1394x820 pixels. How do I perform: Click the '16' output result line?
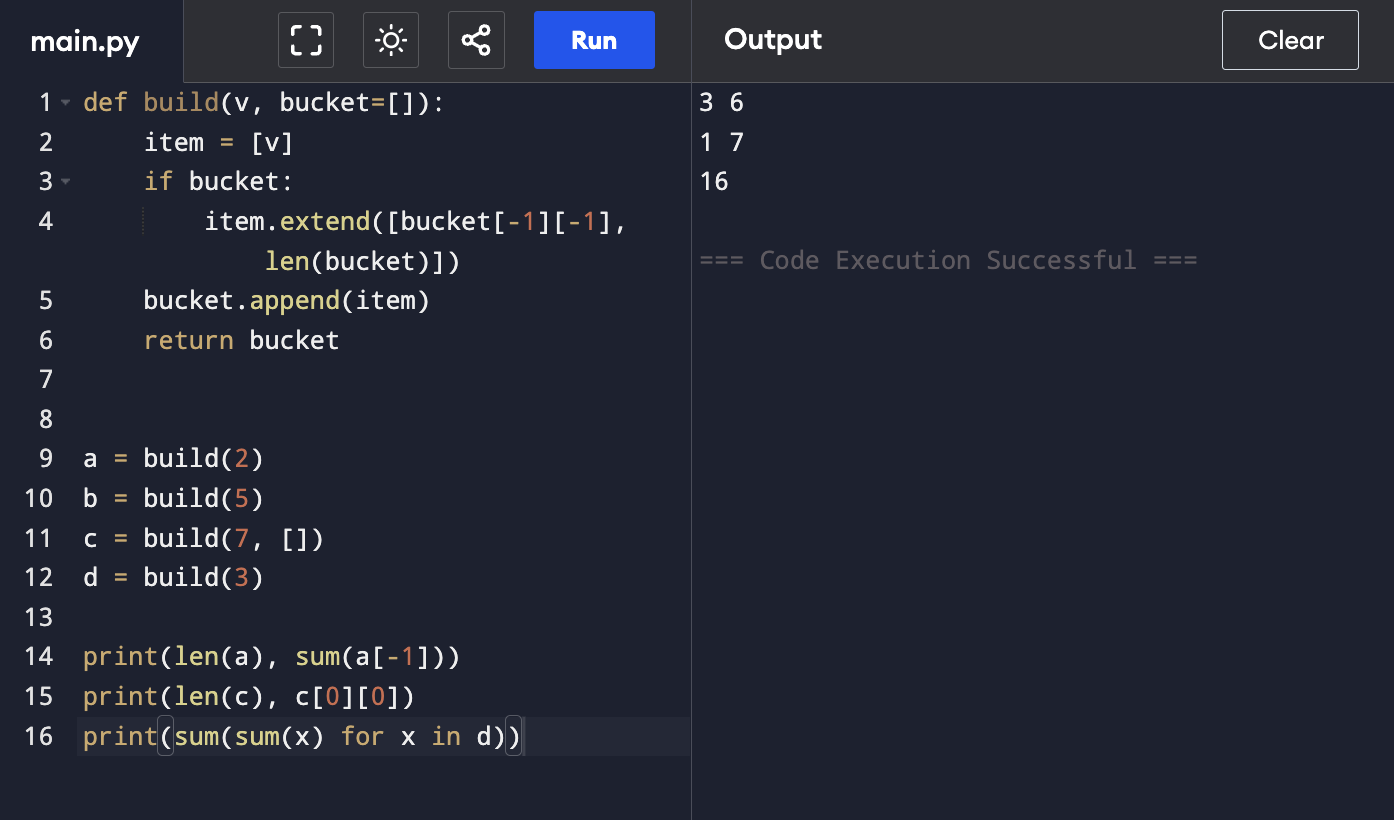(x=715, y=182)
